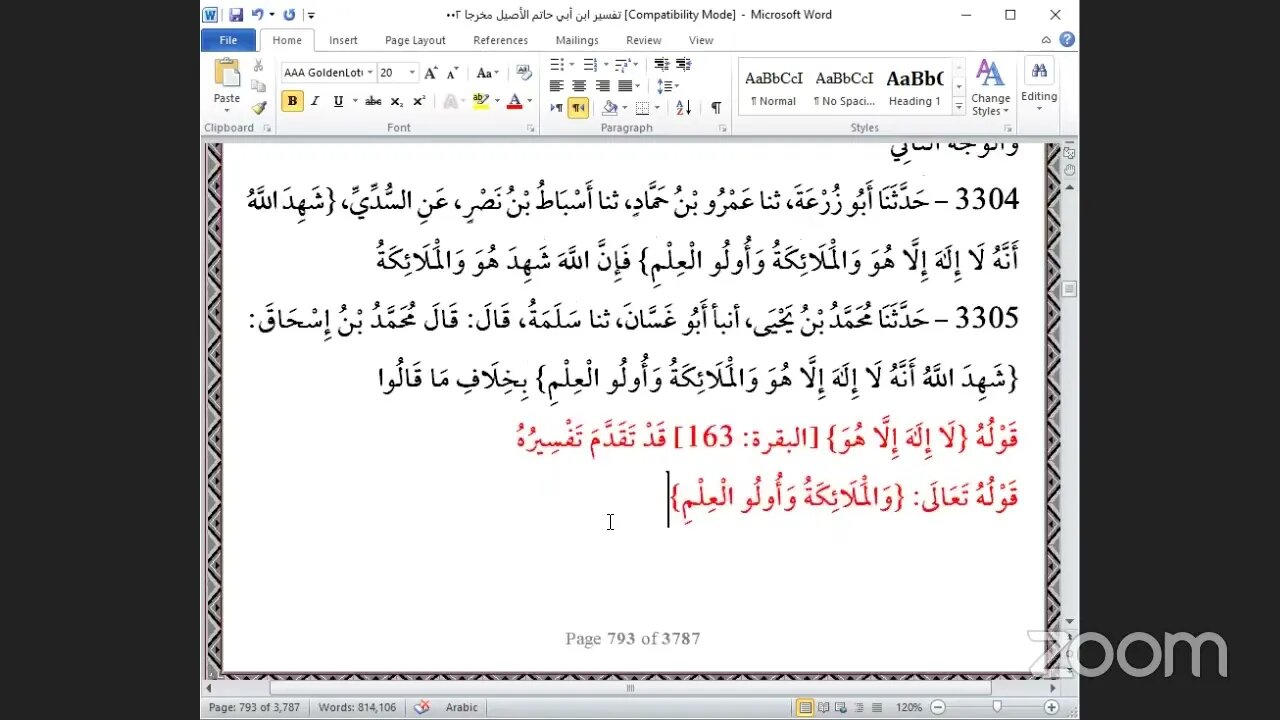Expand the Styles gallery
Image resolution: width=1280 pixels, height=720 pixels.
point(959,107)
